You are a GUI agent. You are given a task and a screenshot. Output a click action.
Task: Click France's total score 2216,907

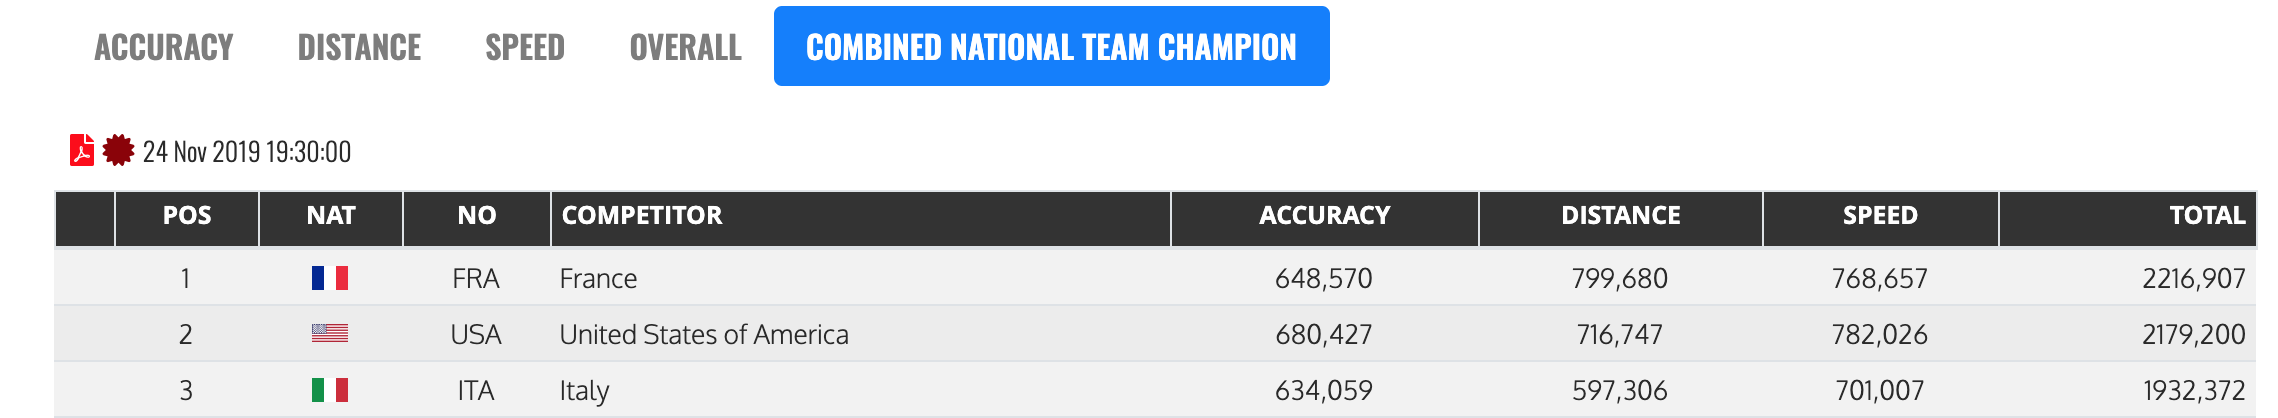(2193, 279)
